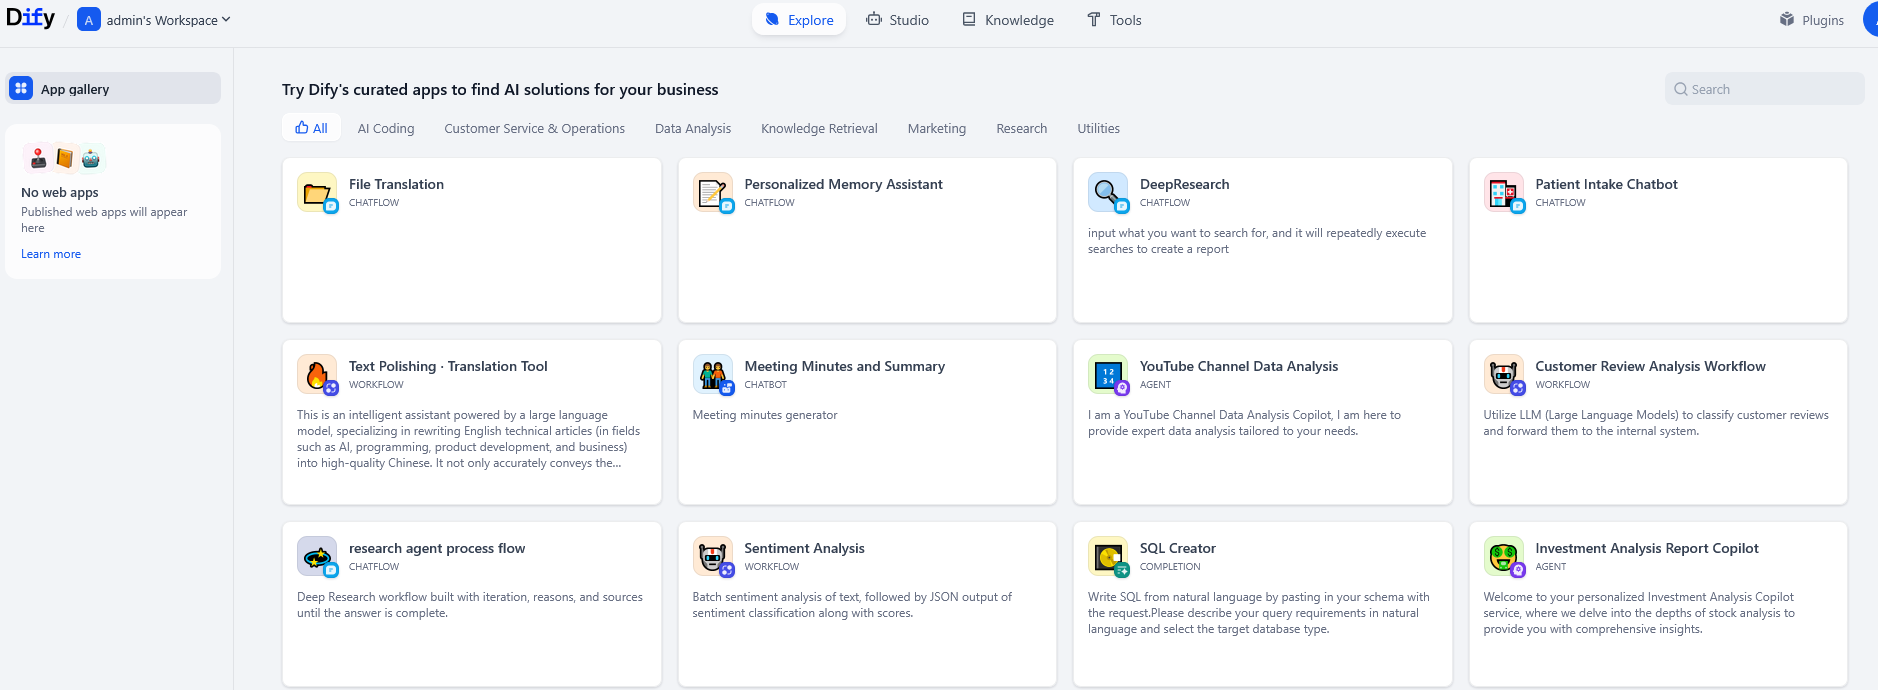
Task: Click the SQL Creator app icon
Action: pyautogui.click(x=1107, y=556)
